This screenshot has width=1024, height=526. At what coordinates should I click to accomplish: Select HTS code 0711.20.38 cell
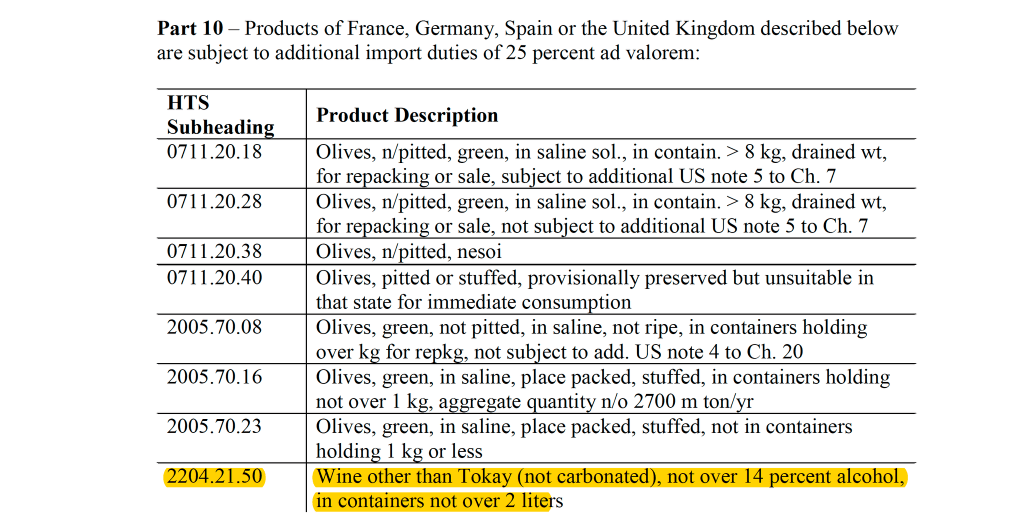click(x=214, y=252)
